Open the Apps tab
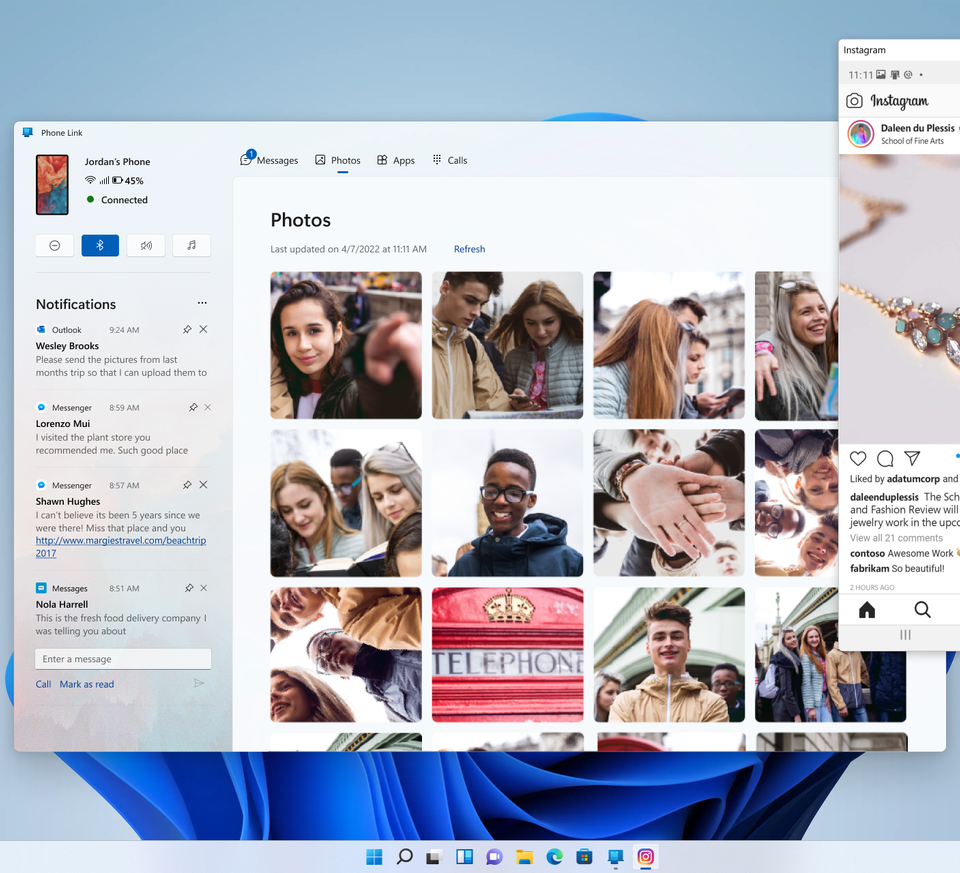Image resolution: width=960 pixels, height=873 pixels. (395, 160)
